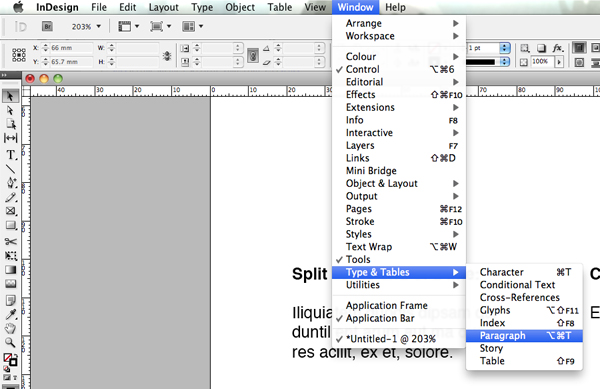Select the Hand tool
This screenshot has height=389, width=600.
coord(10,328)
